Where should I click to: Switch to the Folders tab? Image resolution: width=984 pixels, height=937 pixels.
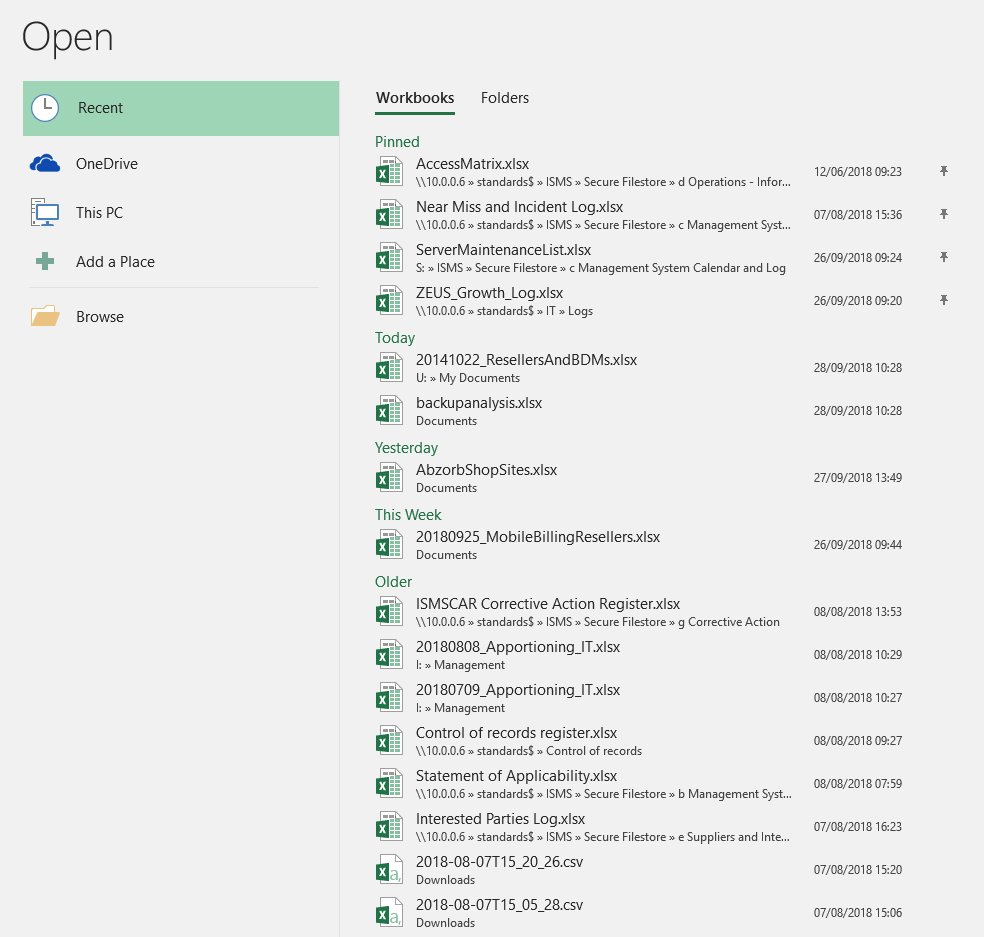pyautogui.click(x=505, y=98)
